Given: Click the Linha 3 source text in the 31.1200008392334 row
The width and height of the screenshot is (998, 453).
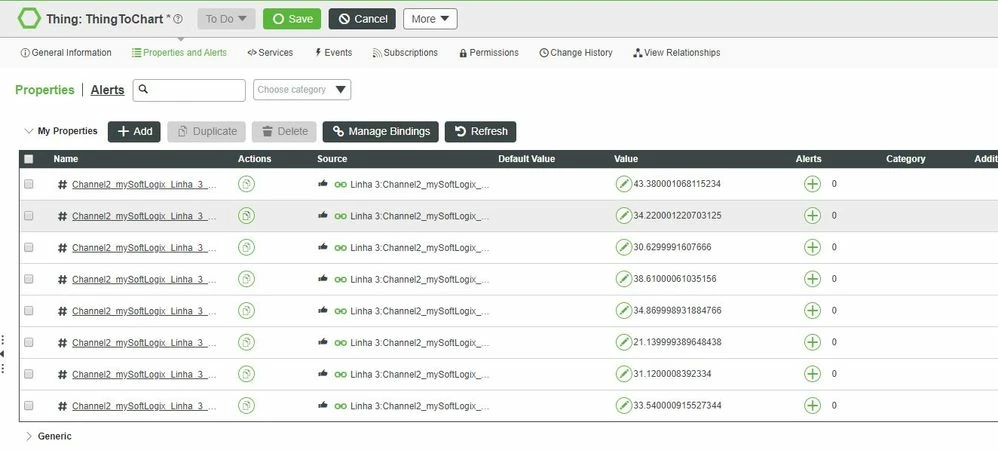Looking at the screenshot, I should 420,374.
